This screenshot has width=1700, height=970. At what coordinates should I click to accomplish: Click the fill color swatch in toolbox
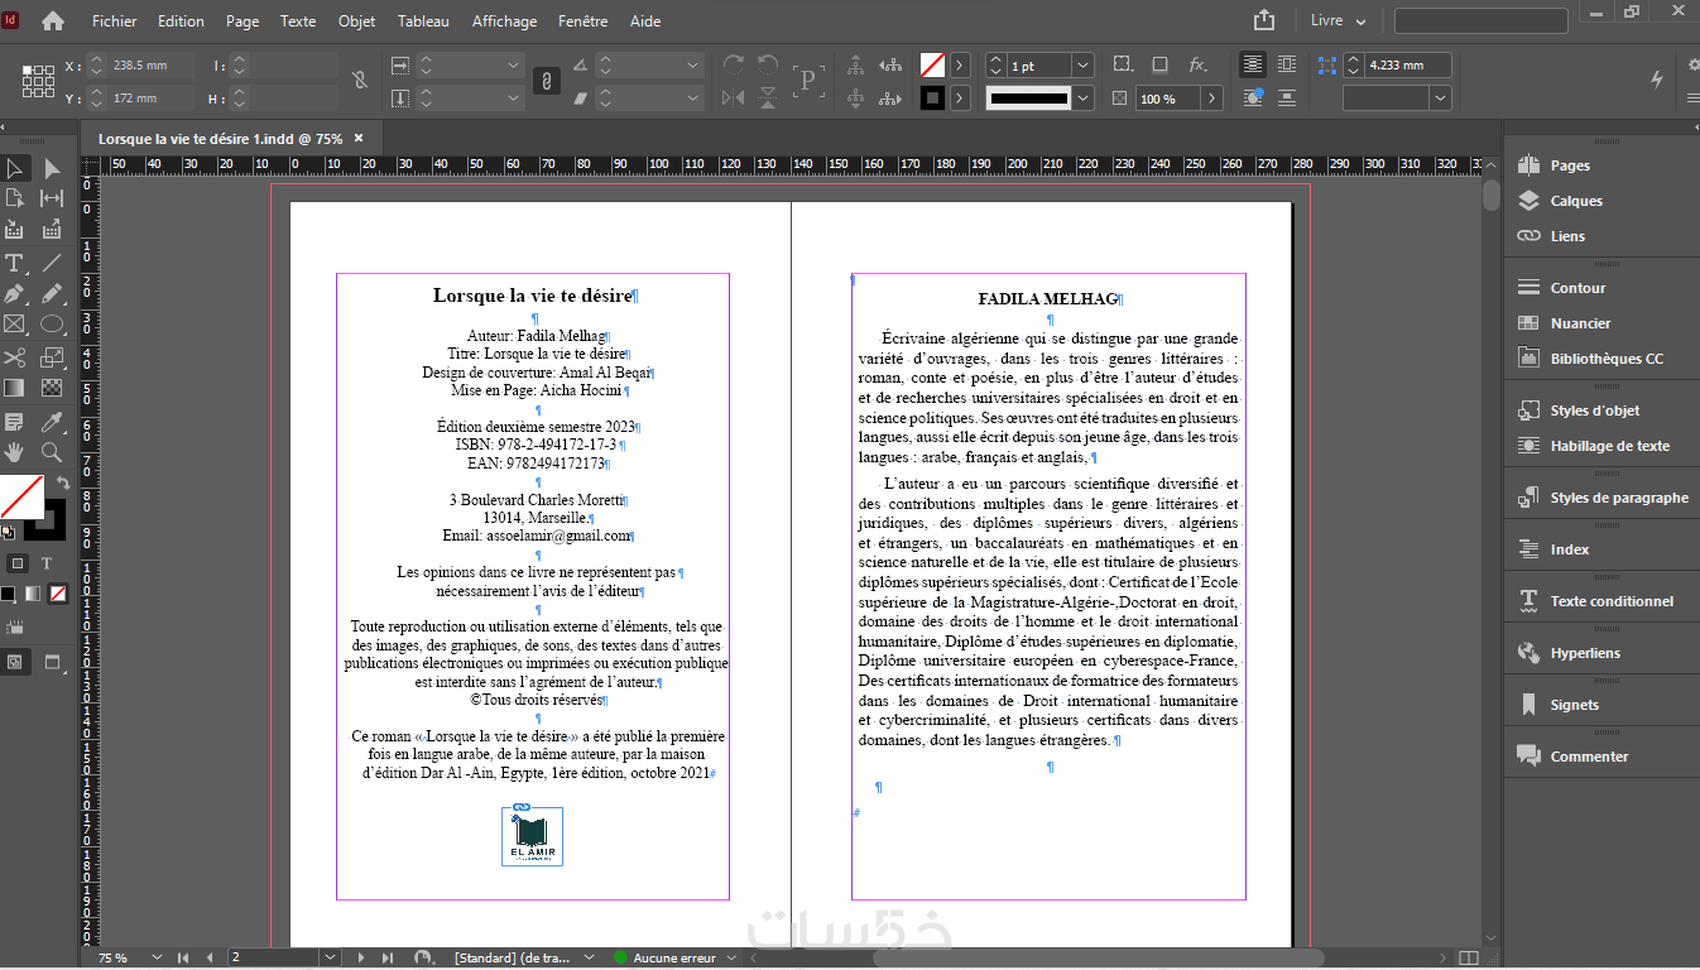coord(22,496)
